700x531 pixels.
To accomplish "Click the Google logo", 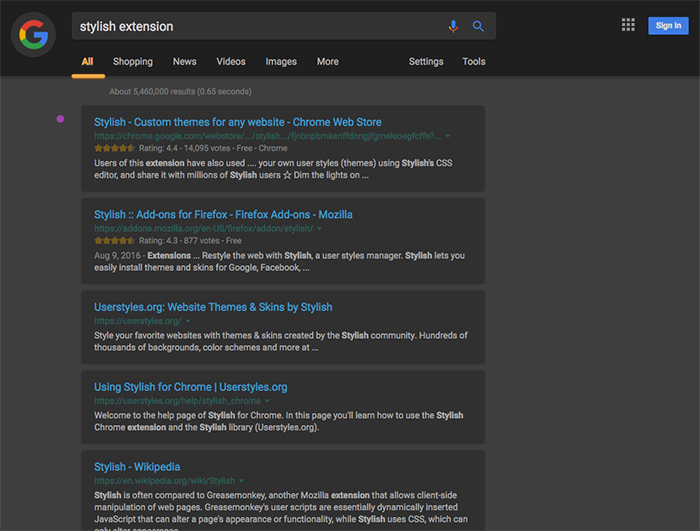I will [33, 34].
